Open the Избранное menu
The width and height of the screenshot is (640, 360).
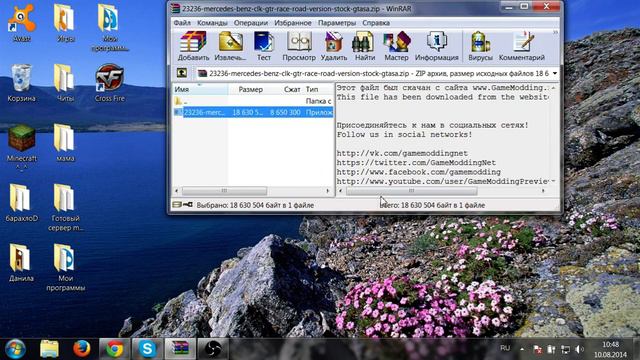(x=293, y=23)
